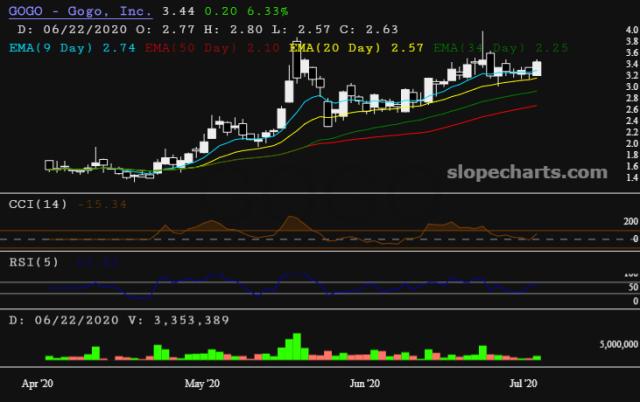This screenshot has width=640, height=402.
Task: Click the Apr '20 date axis label
Action: click(x=39, y=383)
